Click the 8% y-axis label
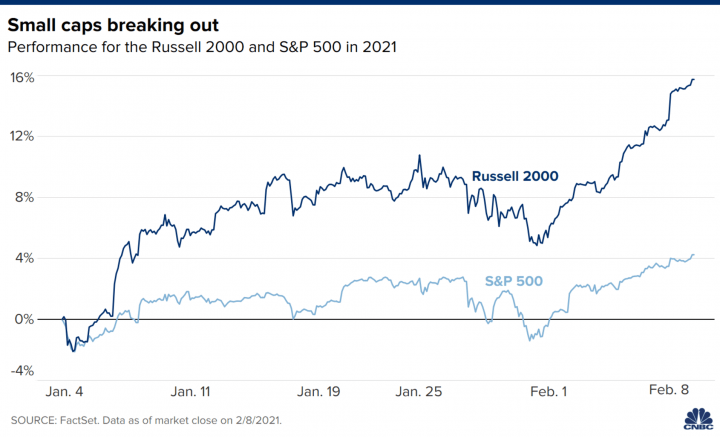 (x=25, y=197)
